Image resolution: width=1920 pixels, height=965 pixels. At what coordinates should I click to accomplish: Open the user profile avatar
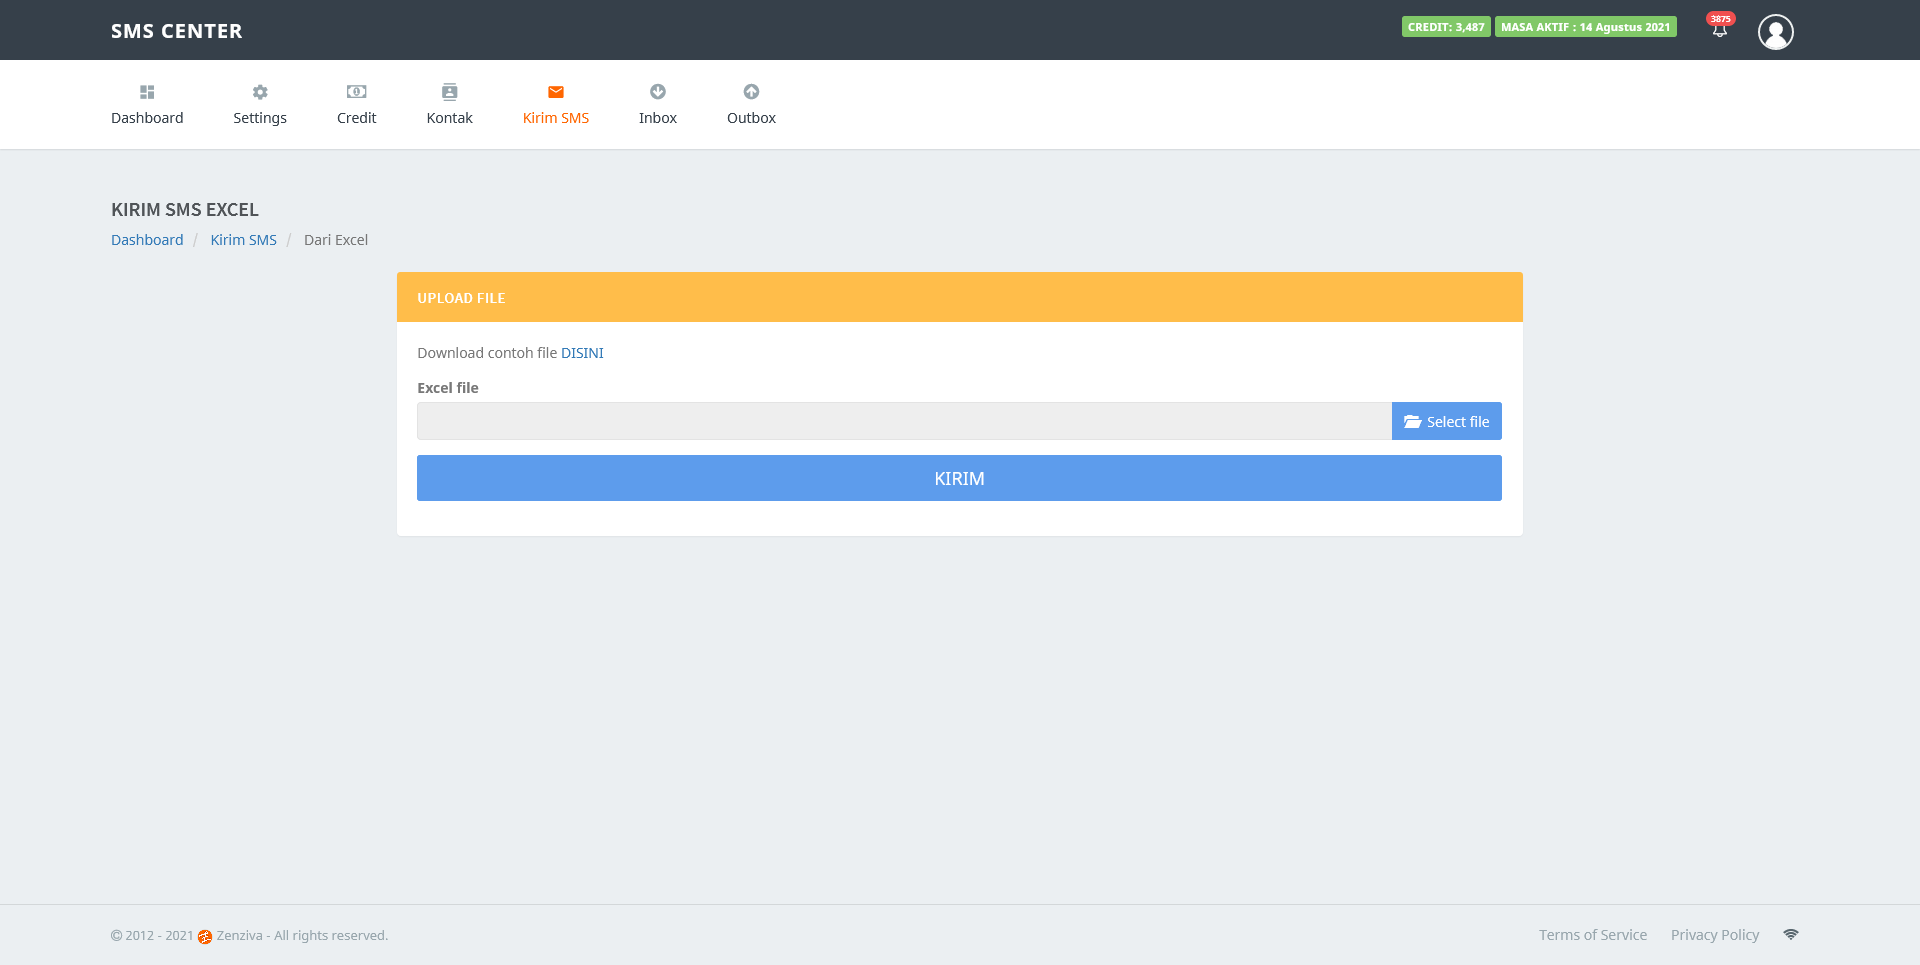tap(1776, 32)
